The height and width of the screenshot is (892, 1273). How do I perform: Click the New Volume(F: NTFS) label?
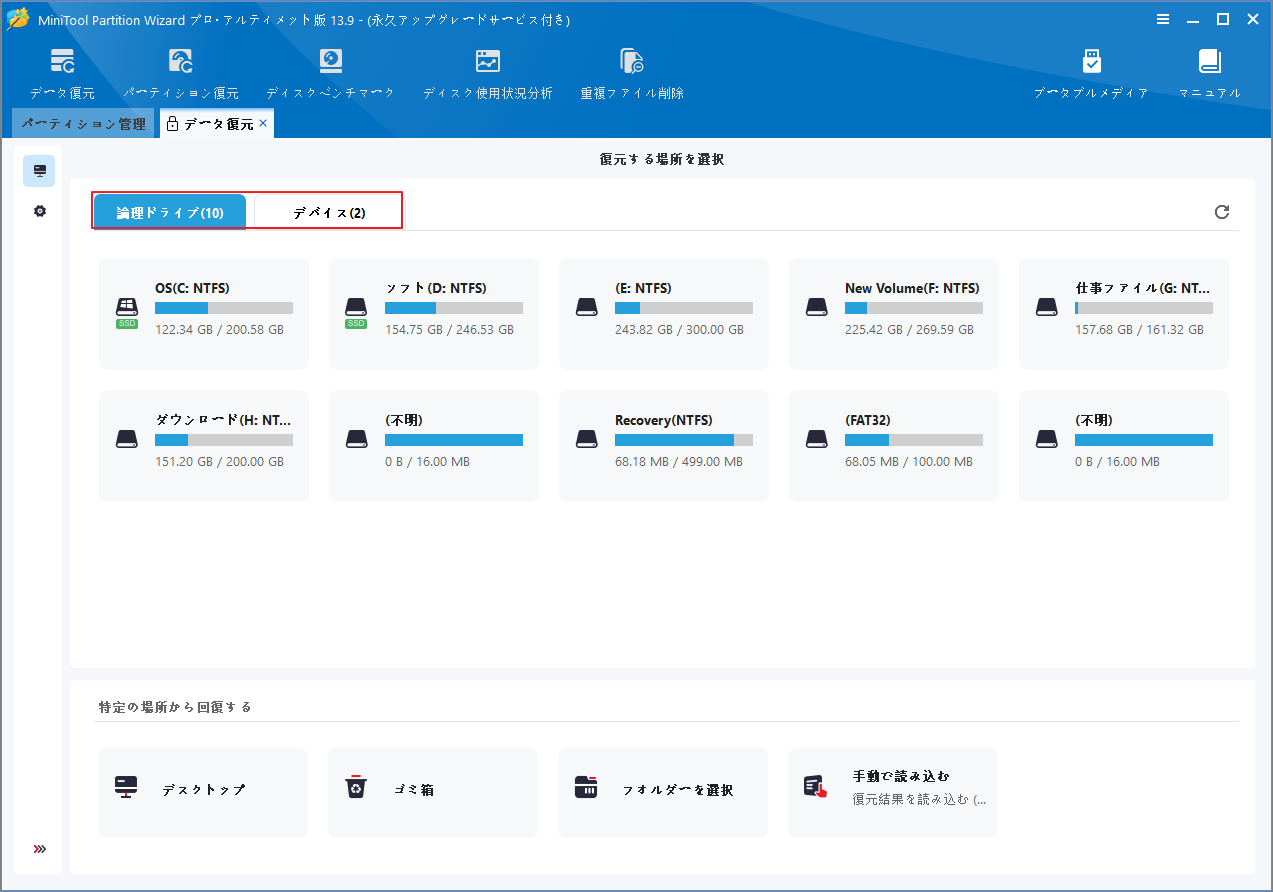(912, 288)
